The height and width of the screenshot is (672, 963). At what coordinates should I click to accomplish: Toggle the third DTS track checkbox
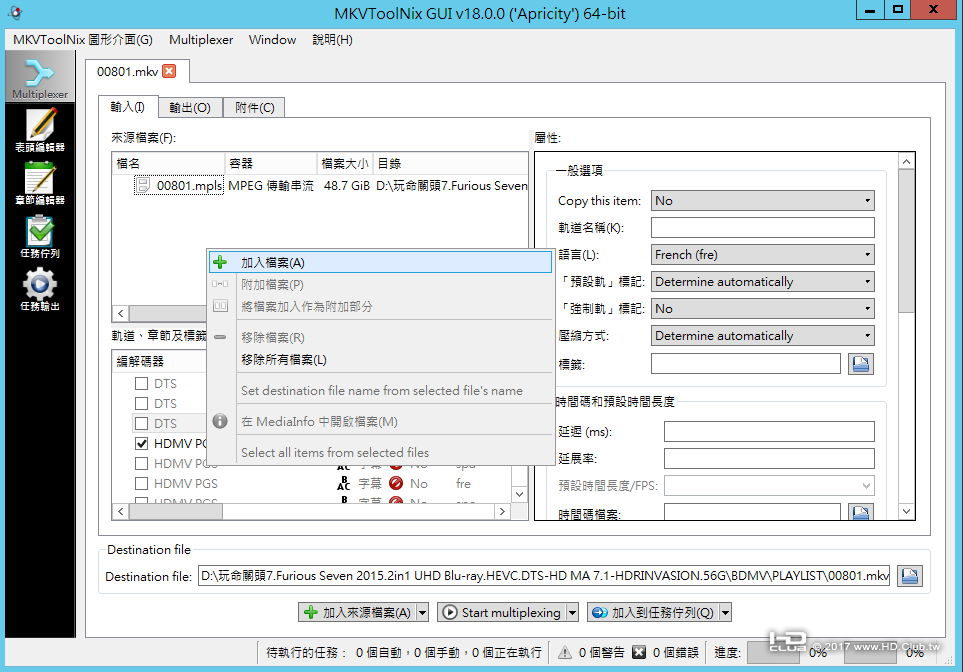click(141, 423)
